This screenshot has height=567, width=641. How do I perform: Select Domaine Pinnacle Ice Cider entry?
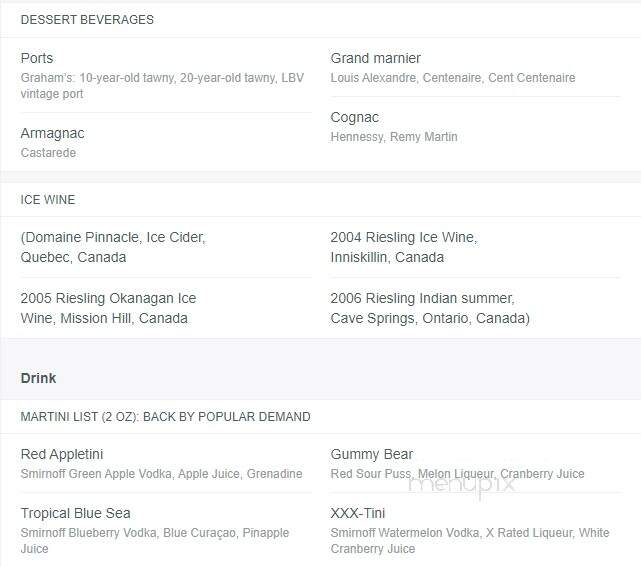coord(113,247)
